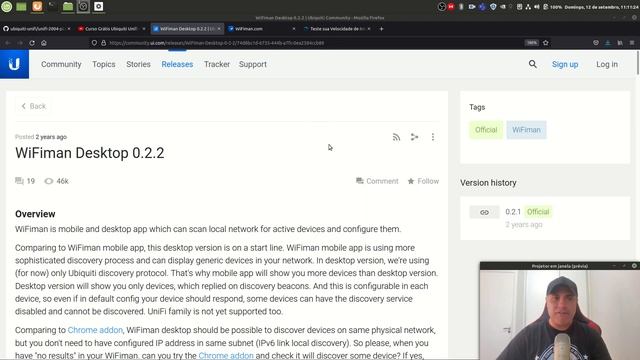
Task: Click the RSS feed icon beside the post
Action: tap(396, 137)
